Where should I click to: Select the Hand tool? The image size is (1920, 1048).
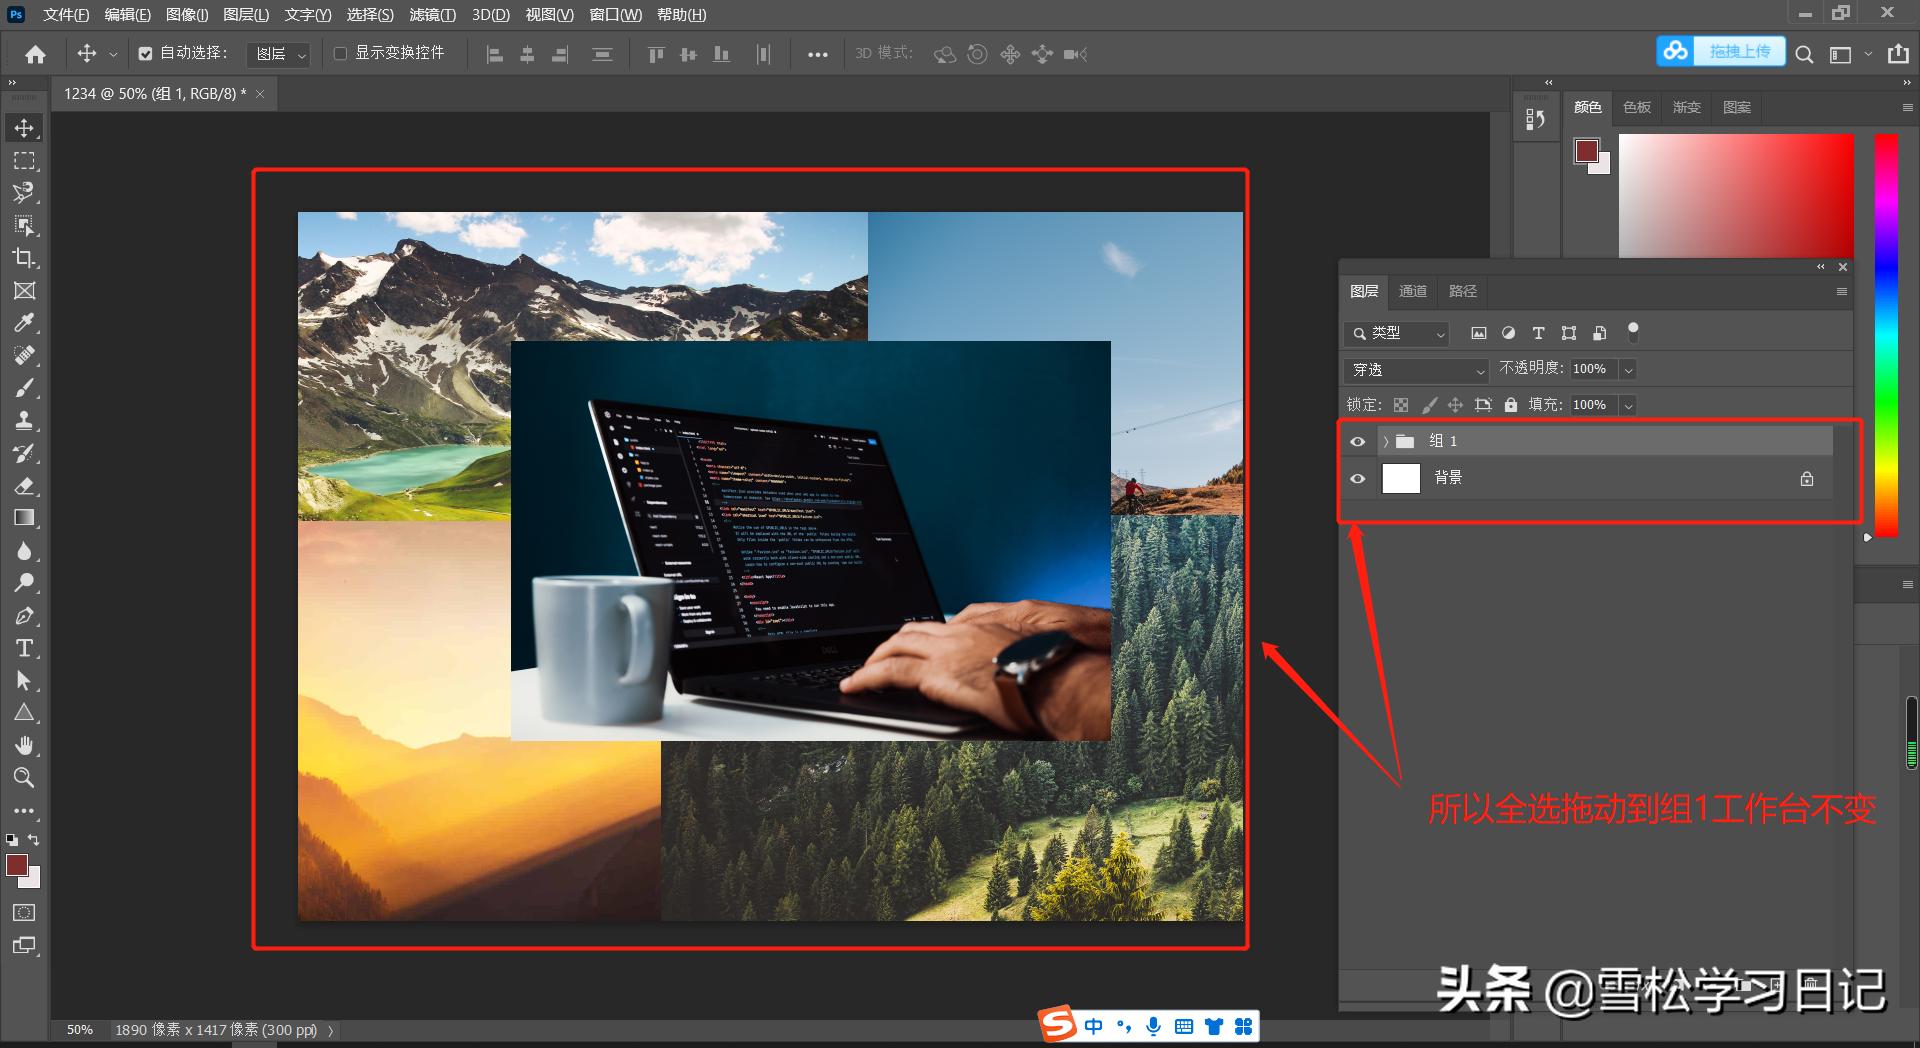[x=24, y=745]
